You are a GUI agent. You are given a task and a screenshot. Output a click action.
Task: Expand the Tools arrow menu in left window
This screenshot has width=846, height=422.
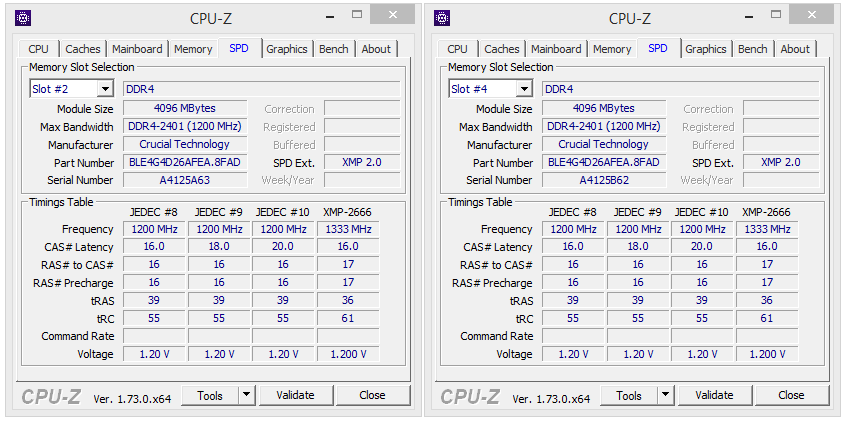(247, 395)
